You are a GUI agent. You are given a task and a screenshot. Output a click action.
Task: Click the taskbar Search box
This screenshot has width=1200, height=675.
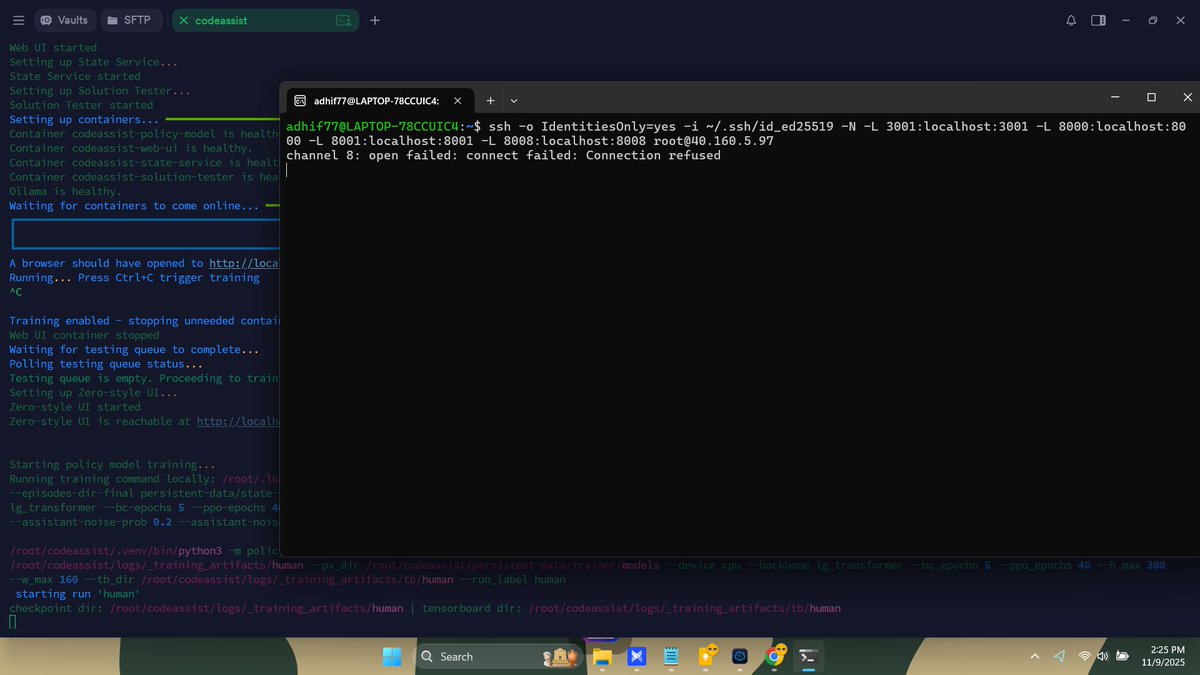(498, 656)
